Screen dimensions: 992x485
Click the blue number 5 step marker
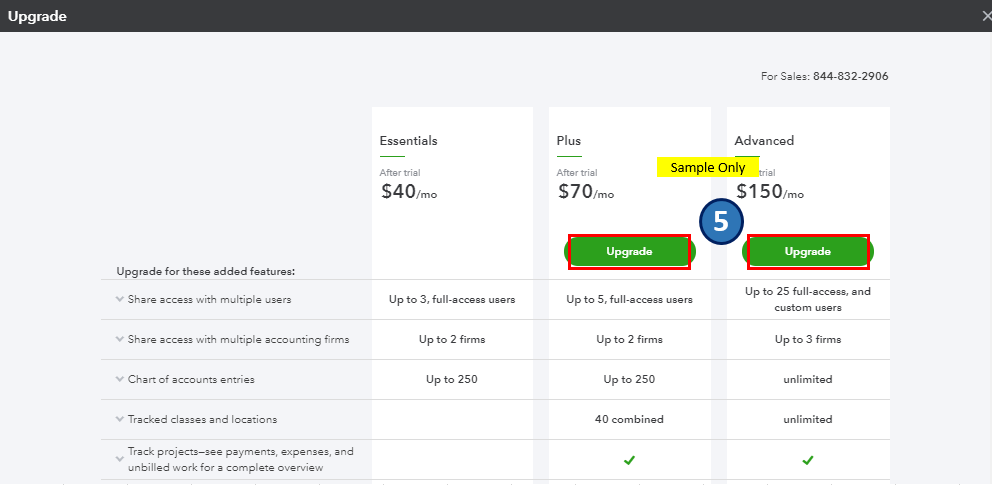[720, 223]
